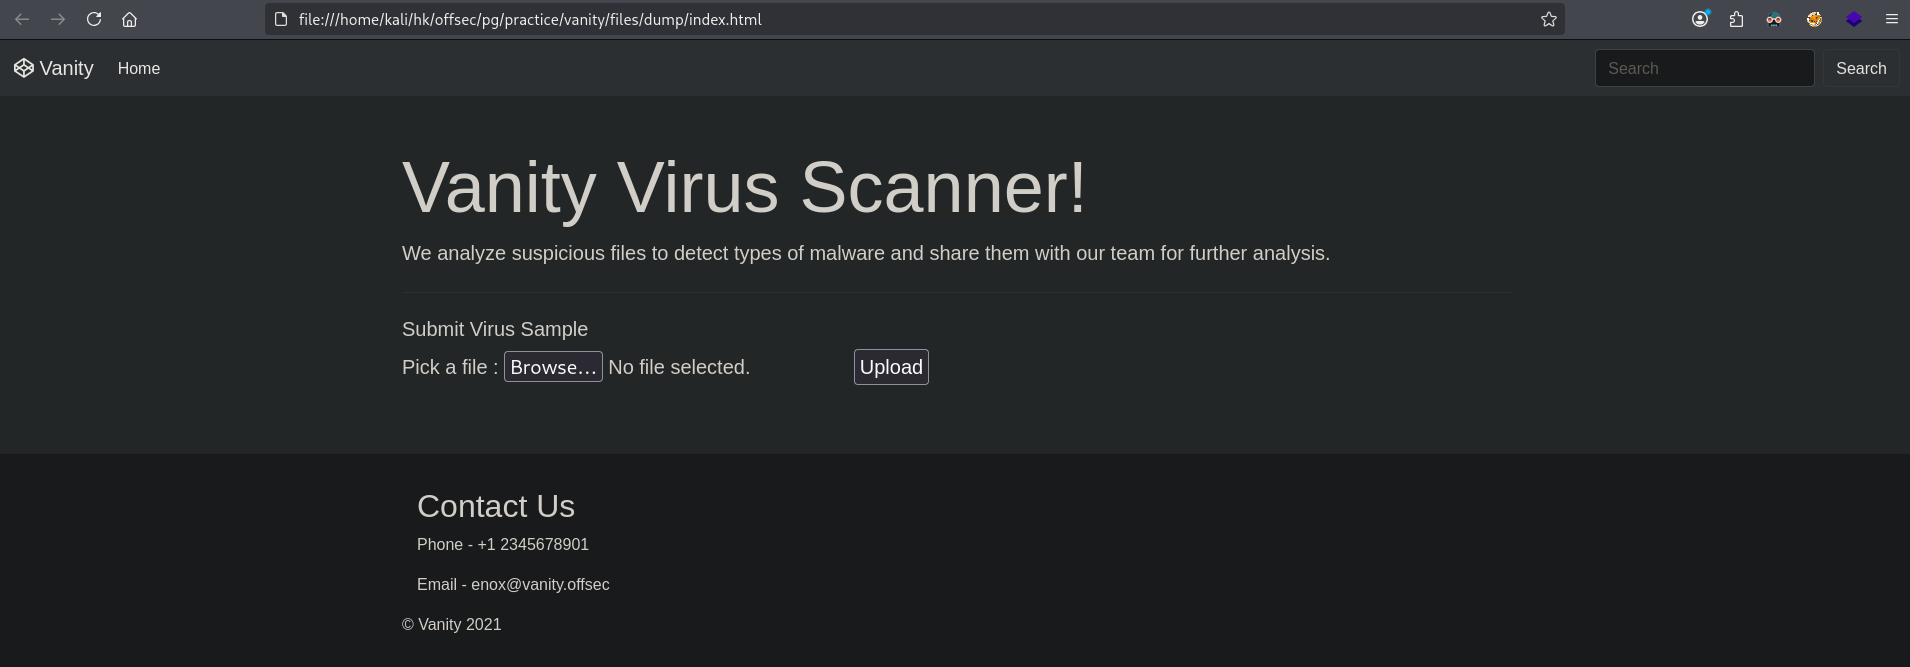The height and width of the screenshot is (667, 1910).
Task: Click the Vanity brand logo
Action: point(54,68)
